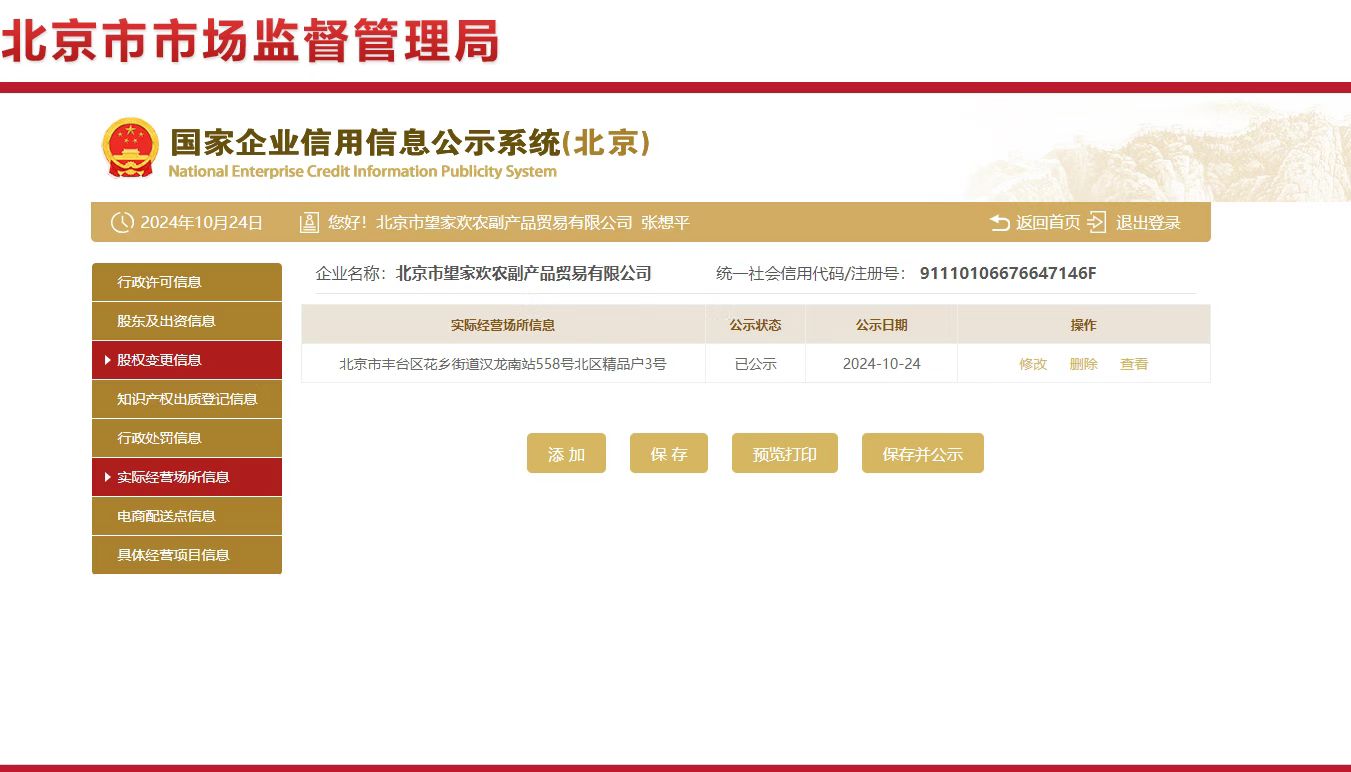Click 修改 for the business location row
1351x772 pixels.
[1033, 364]
